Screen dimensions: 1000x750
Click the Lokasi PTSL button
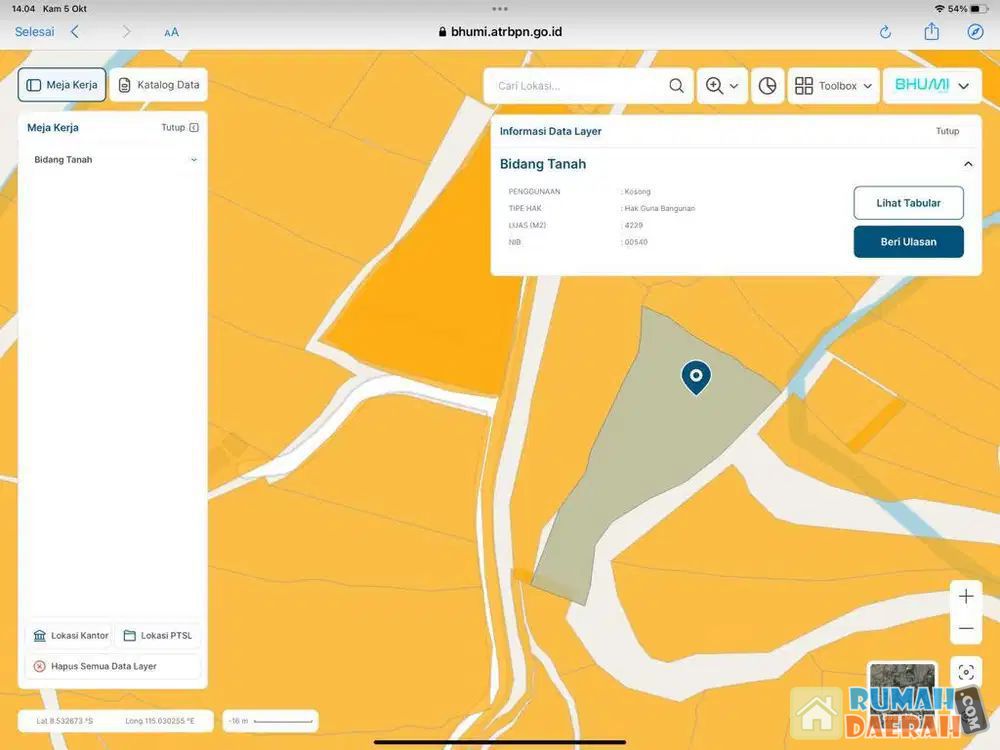click(157, 636)
